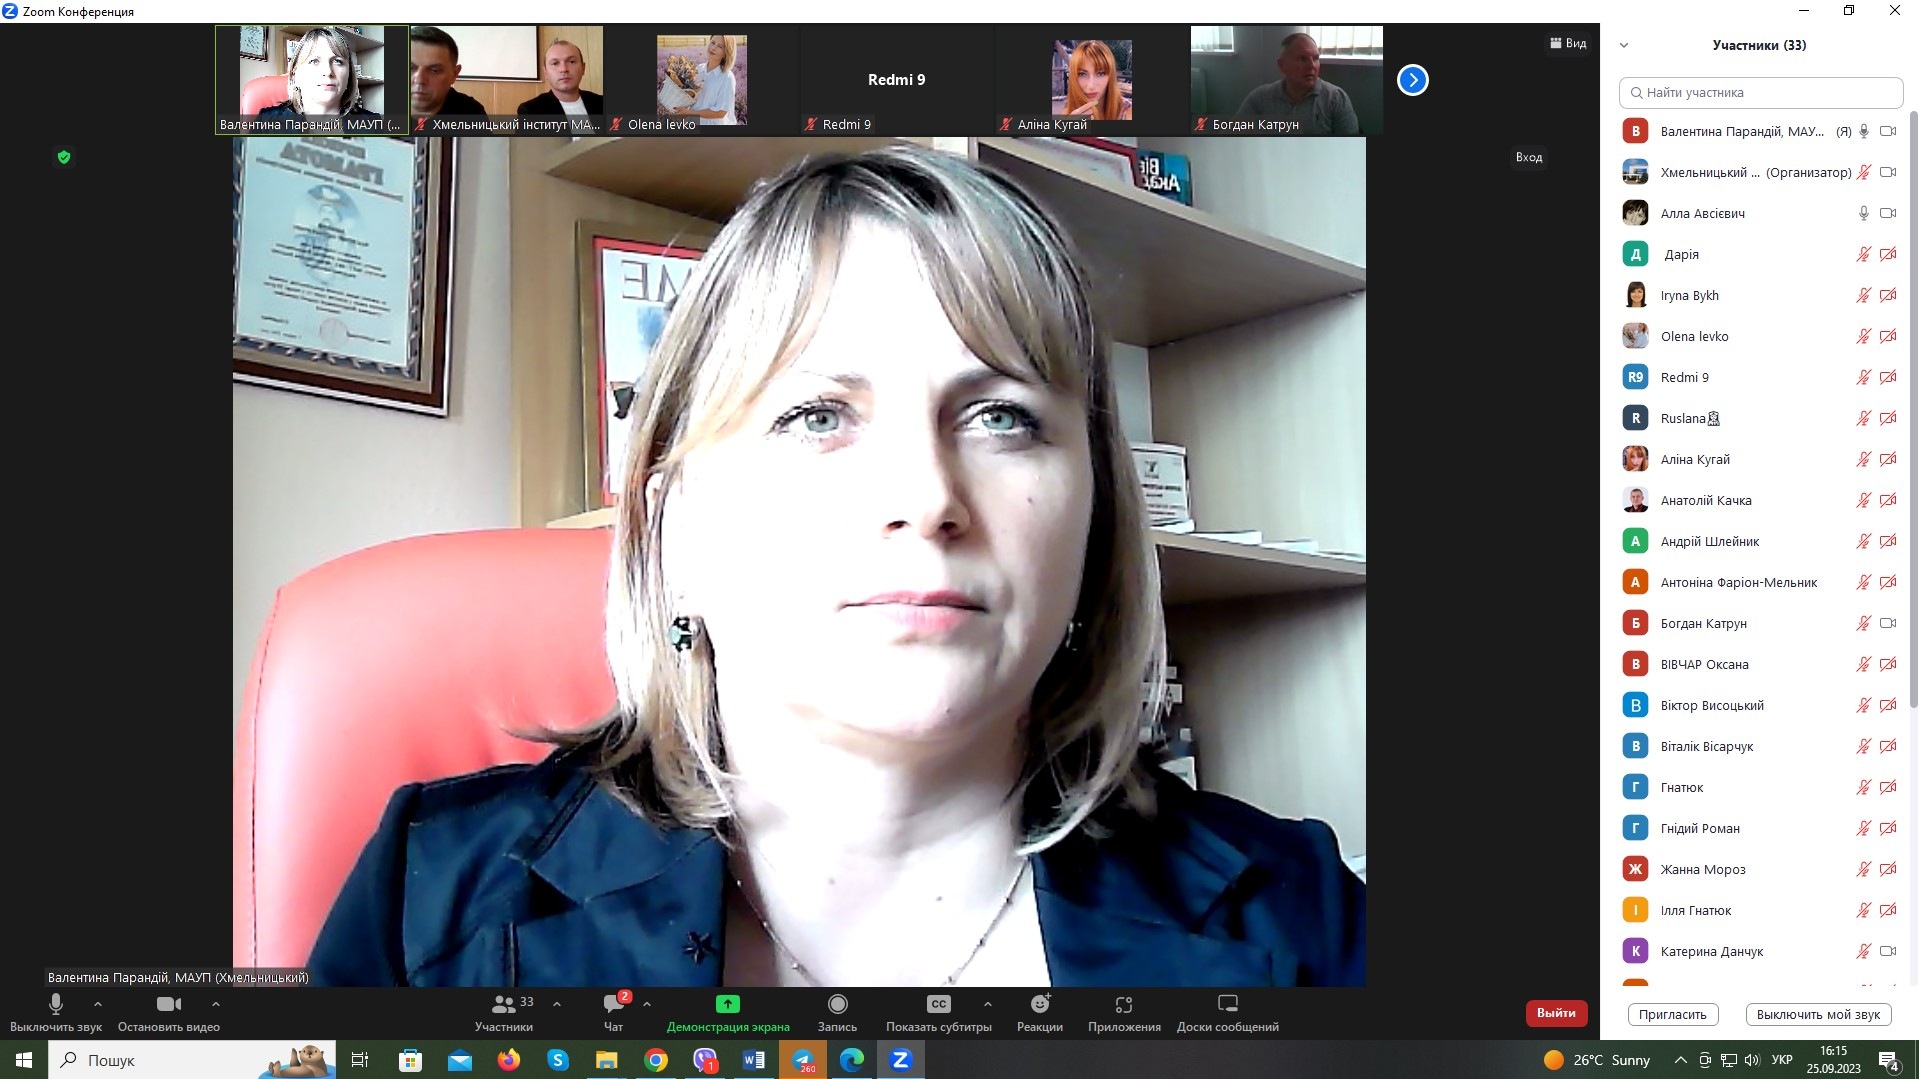Screen dimensions: 1919x1079
Task: Select Богдан Катрун video thumbnail
Action: (1287, 80)
